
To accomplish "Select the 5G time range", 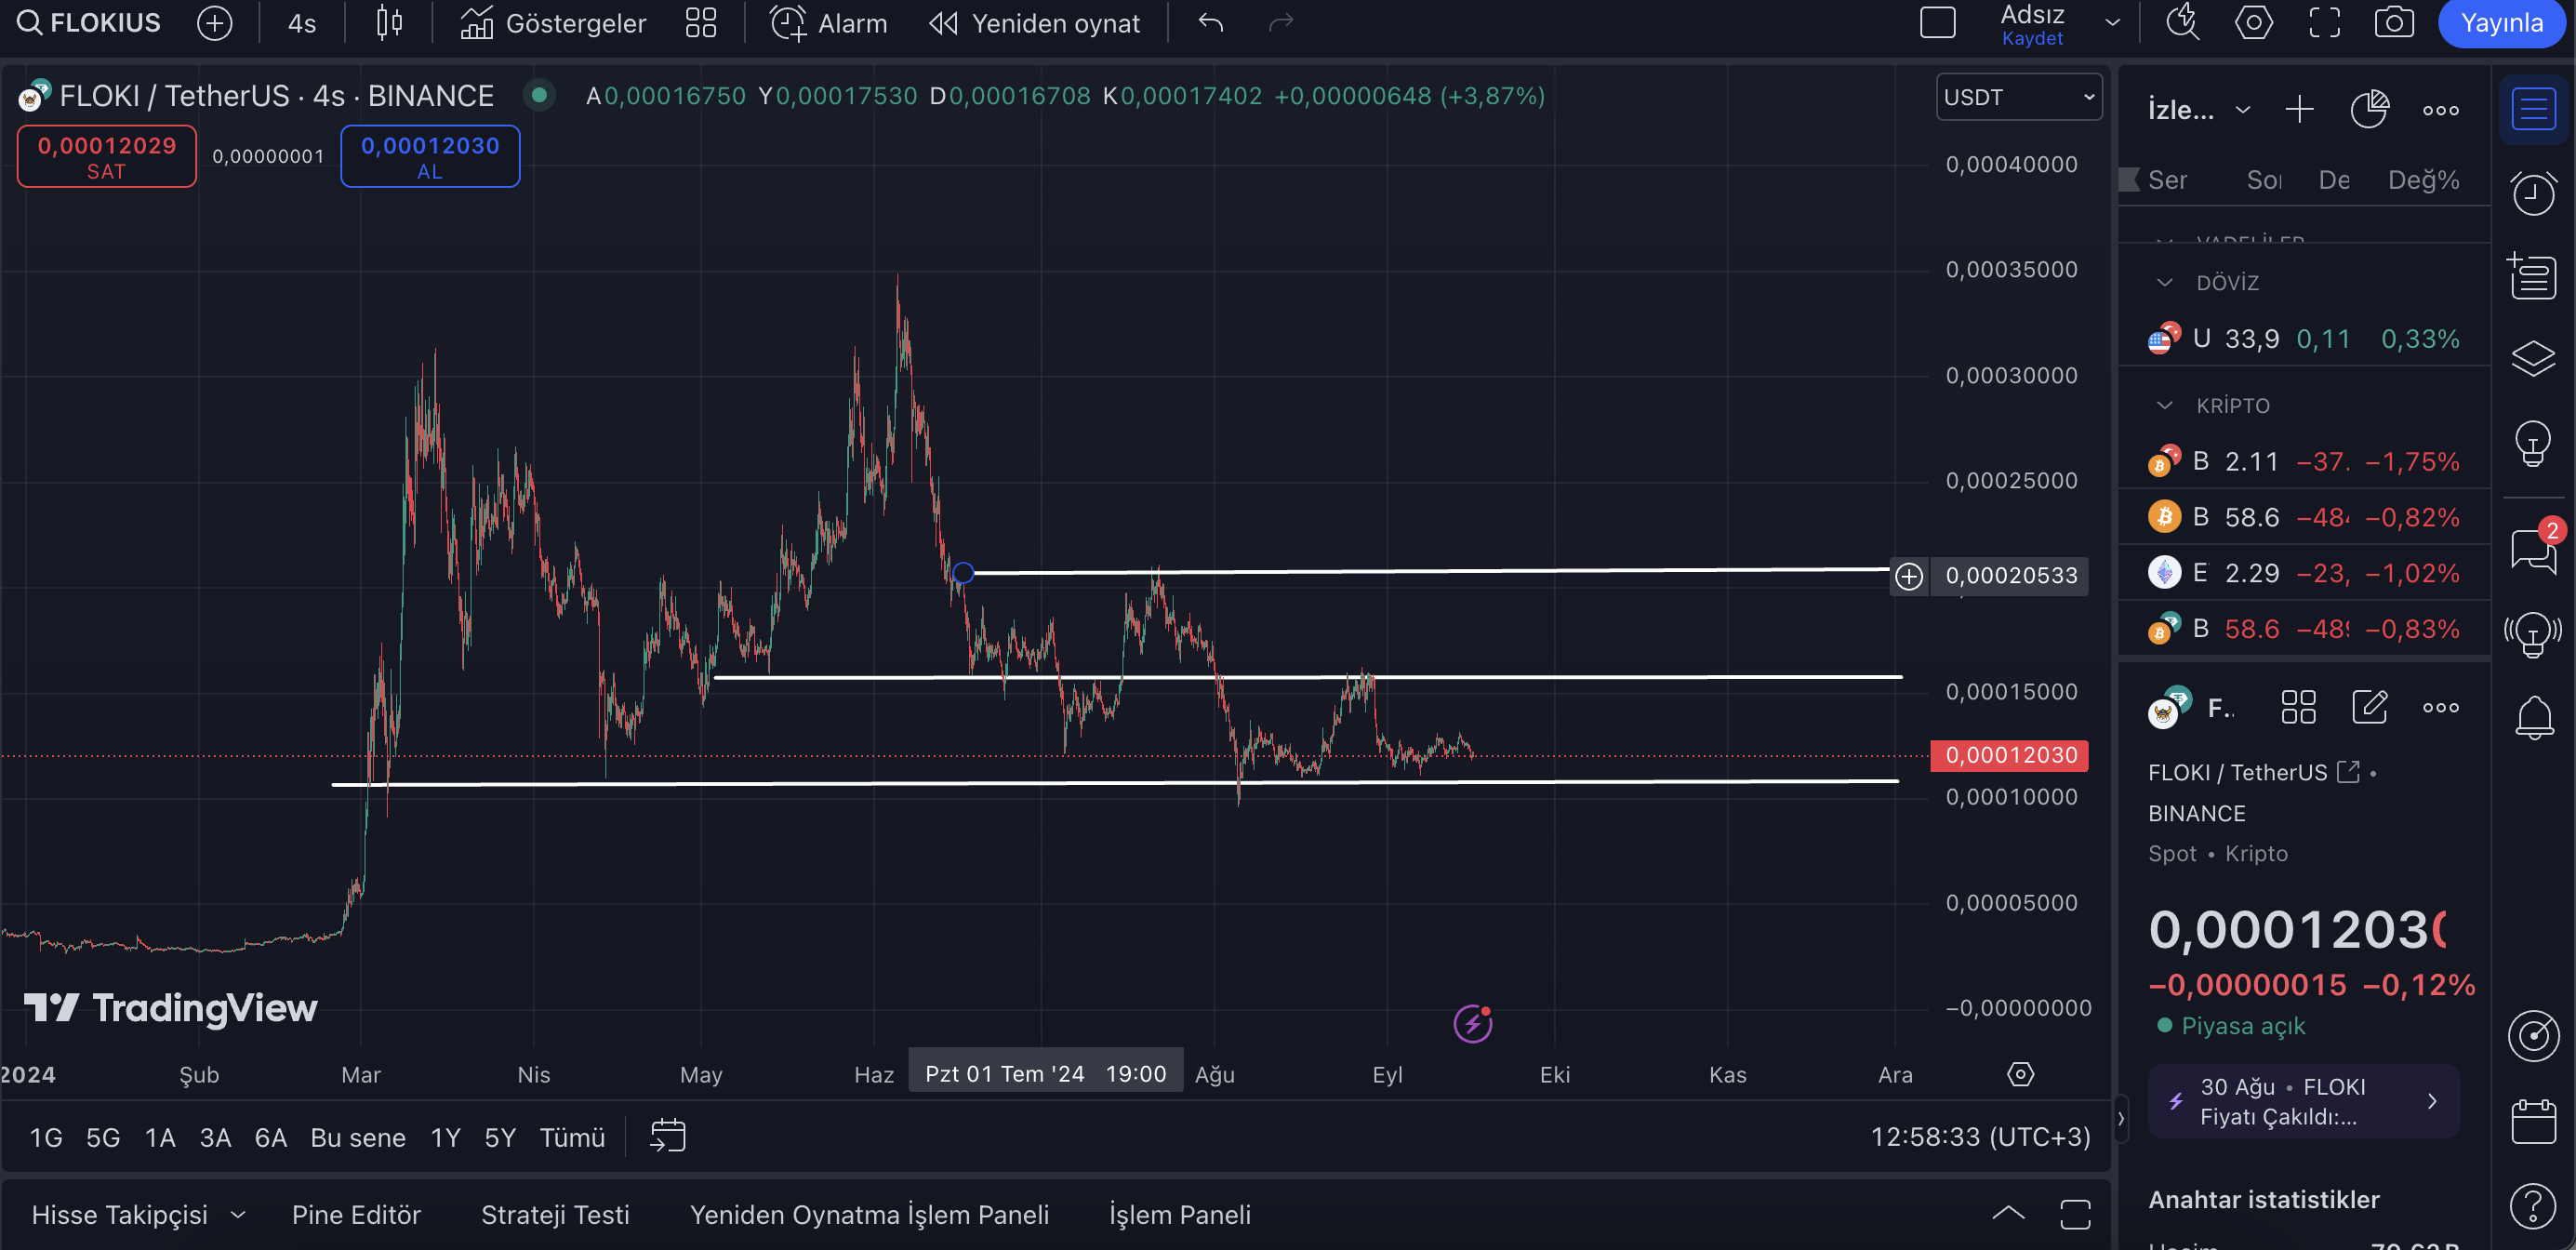I will pos(103,1137).
